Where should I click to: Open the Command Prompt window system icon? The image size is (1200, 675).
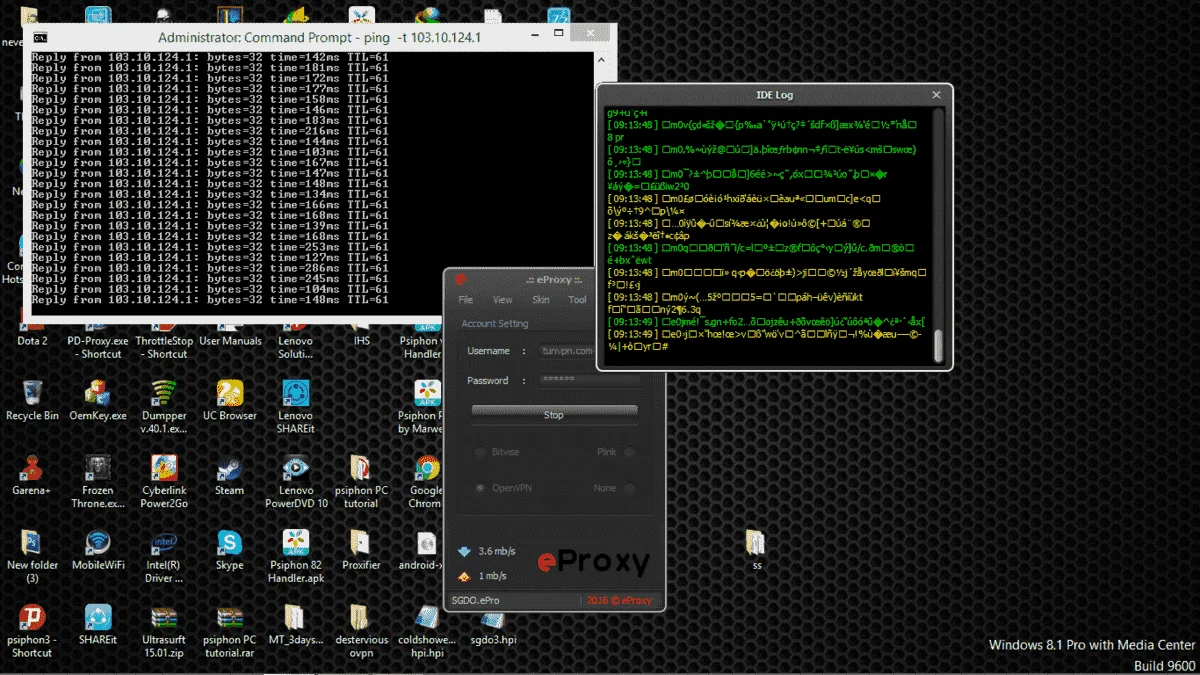40,37
